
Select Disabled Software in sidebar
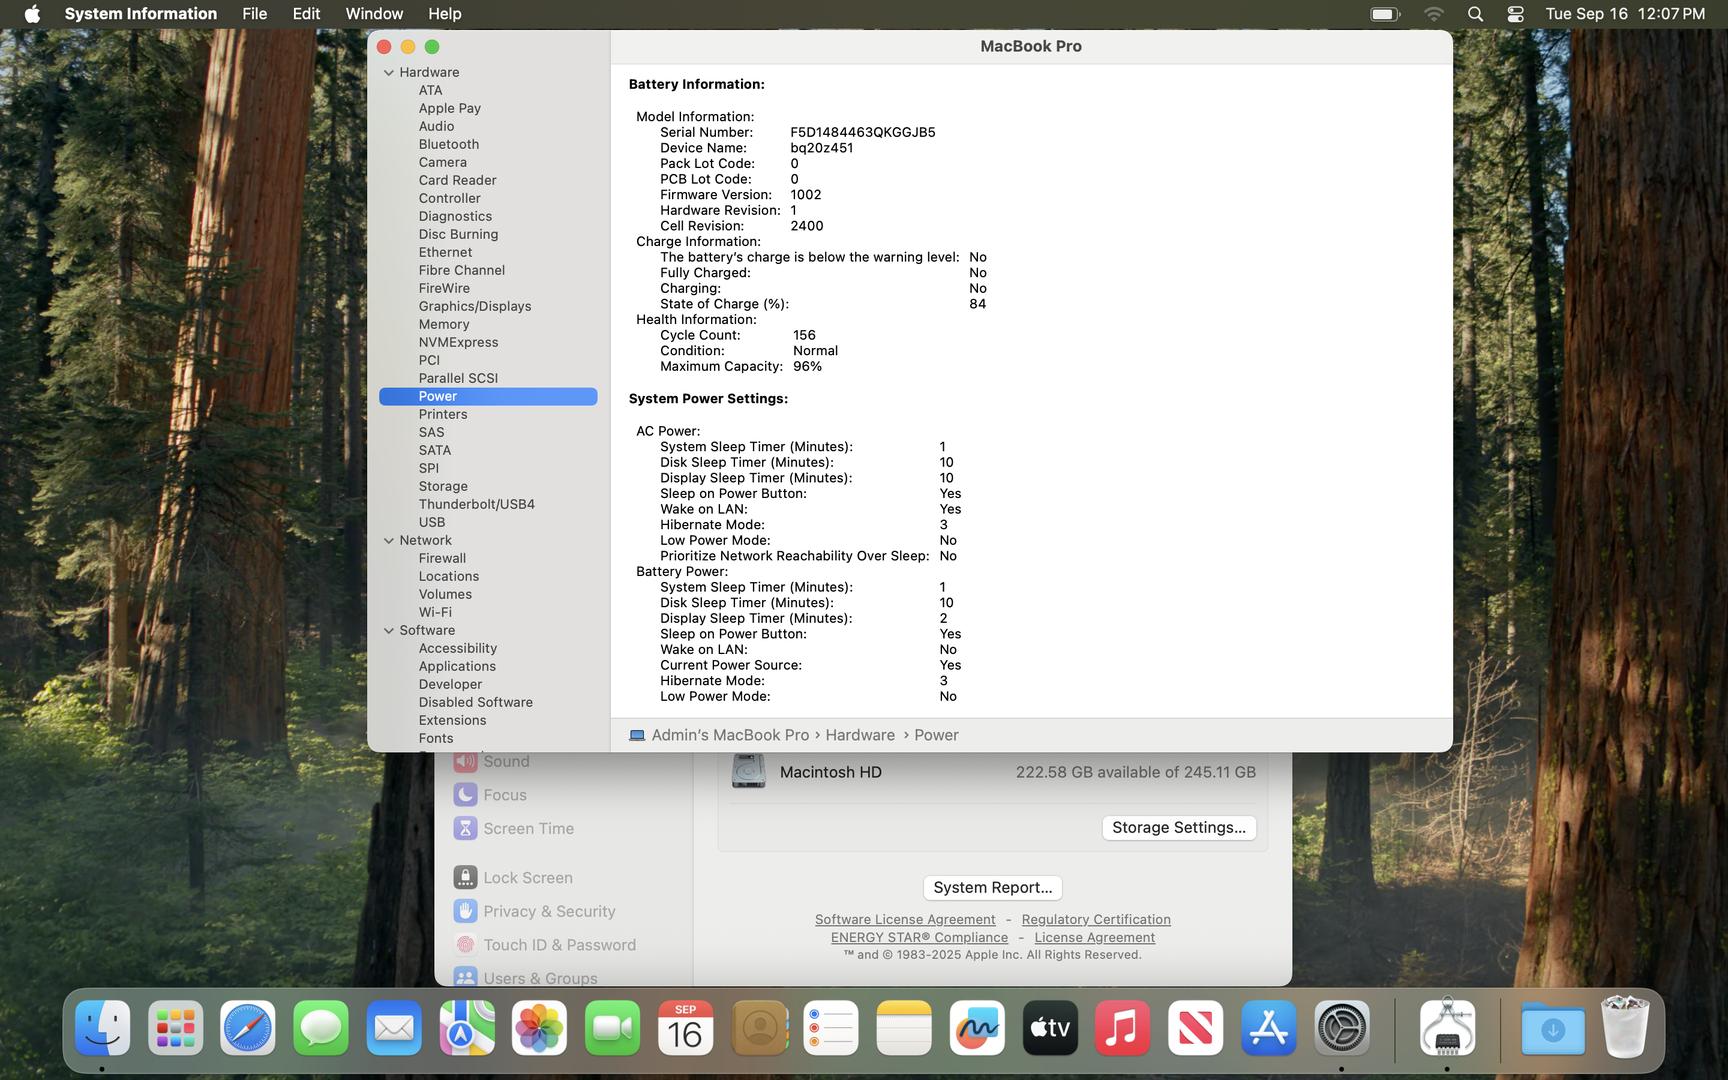pyautogui.click(x=476, y=702)
